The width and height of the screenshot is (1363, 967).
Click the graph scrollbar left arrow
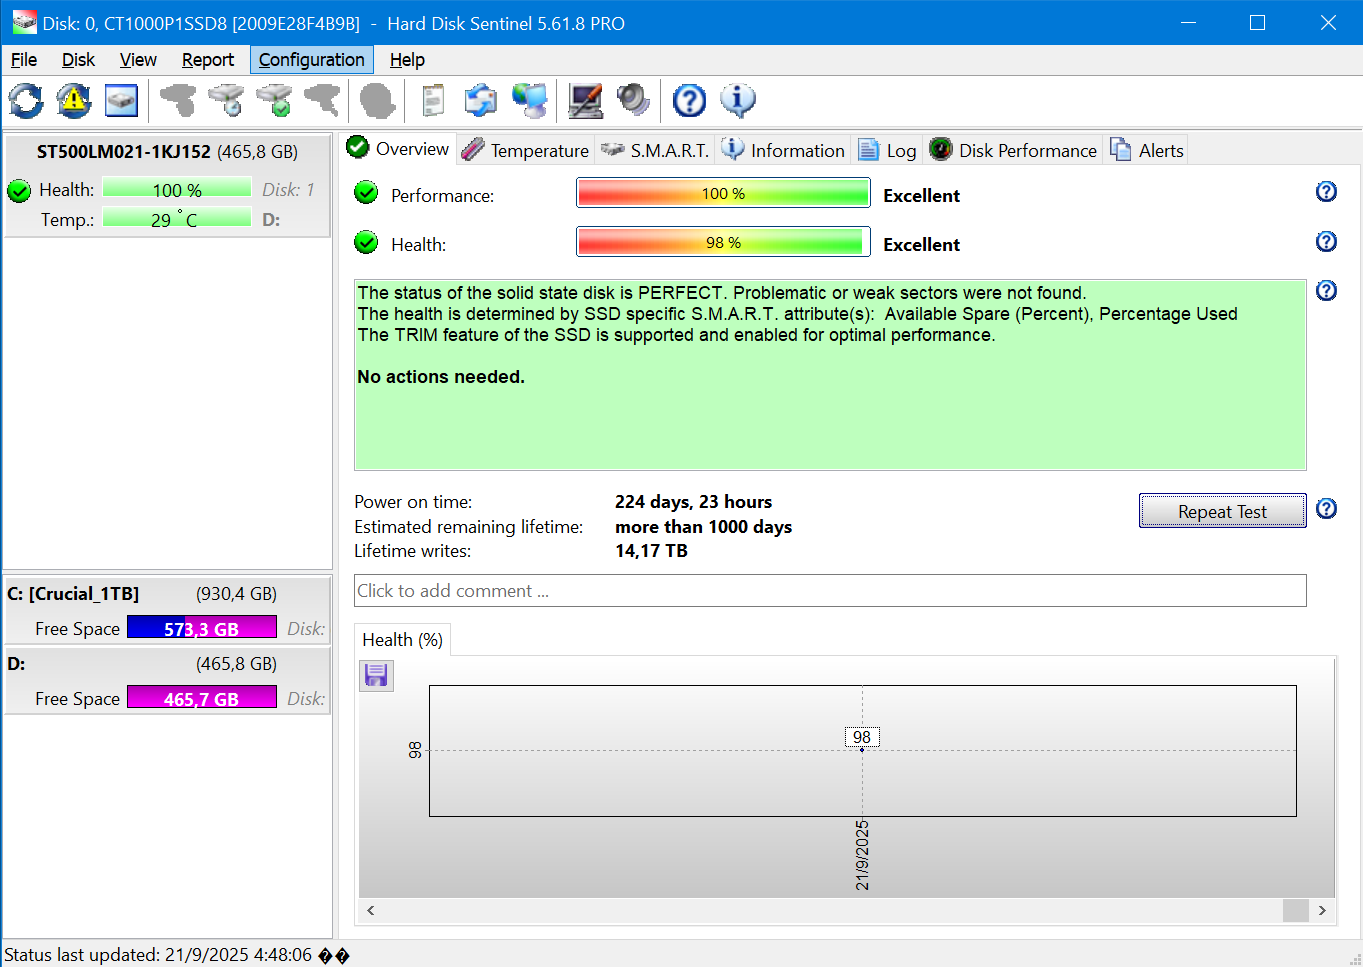(x=371, y=910)
